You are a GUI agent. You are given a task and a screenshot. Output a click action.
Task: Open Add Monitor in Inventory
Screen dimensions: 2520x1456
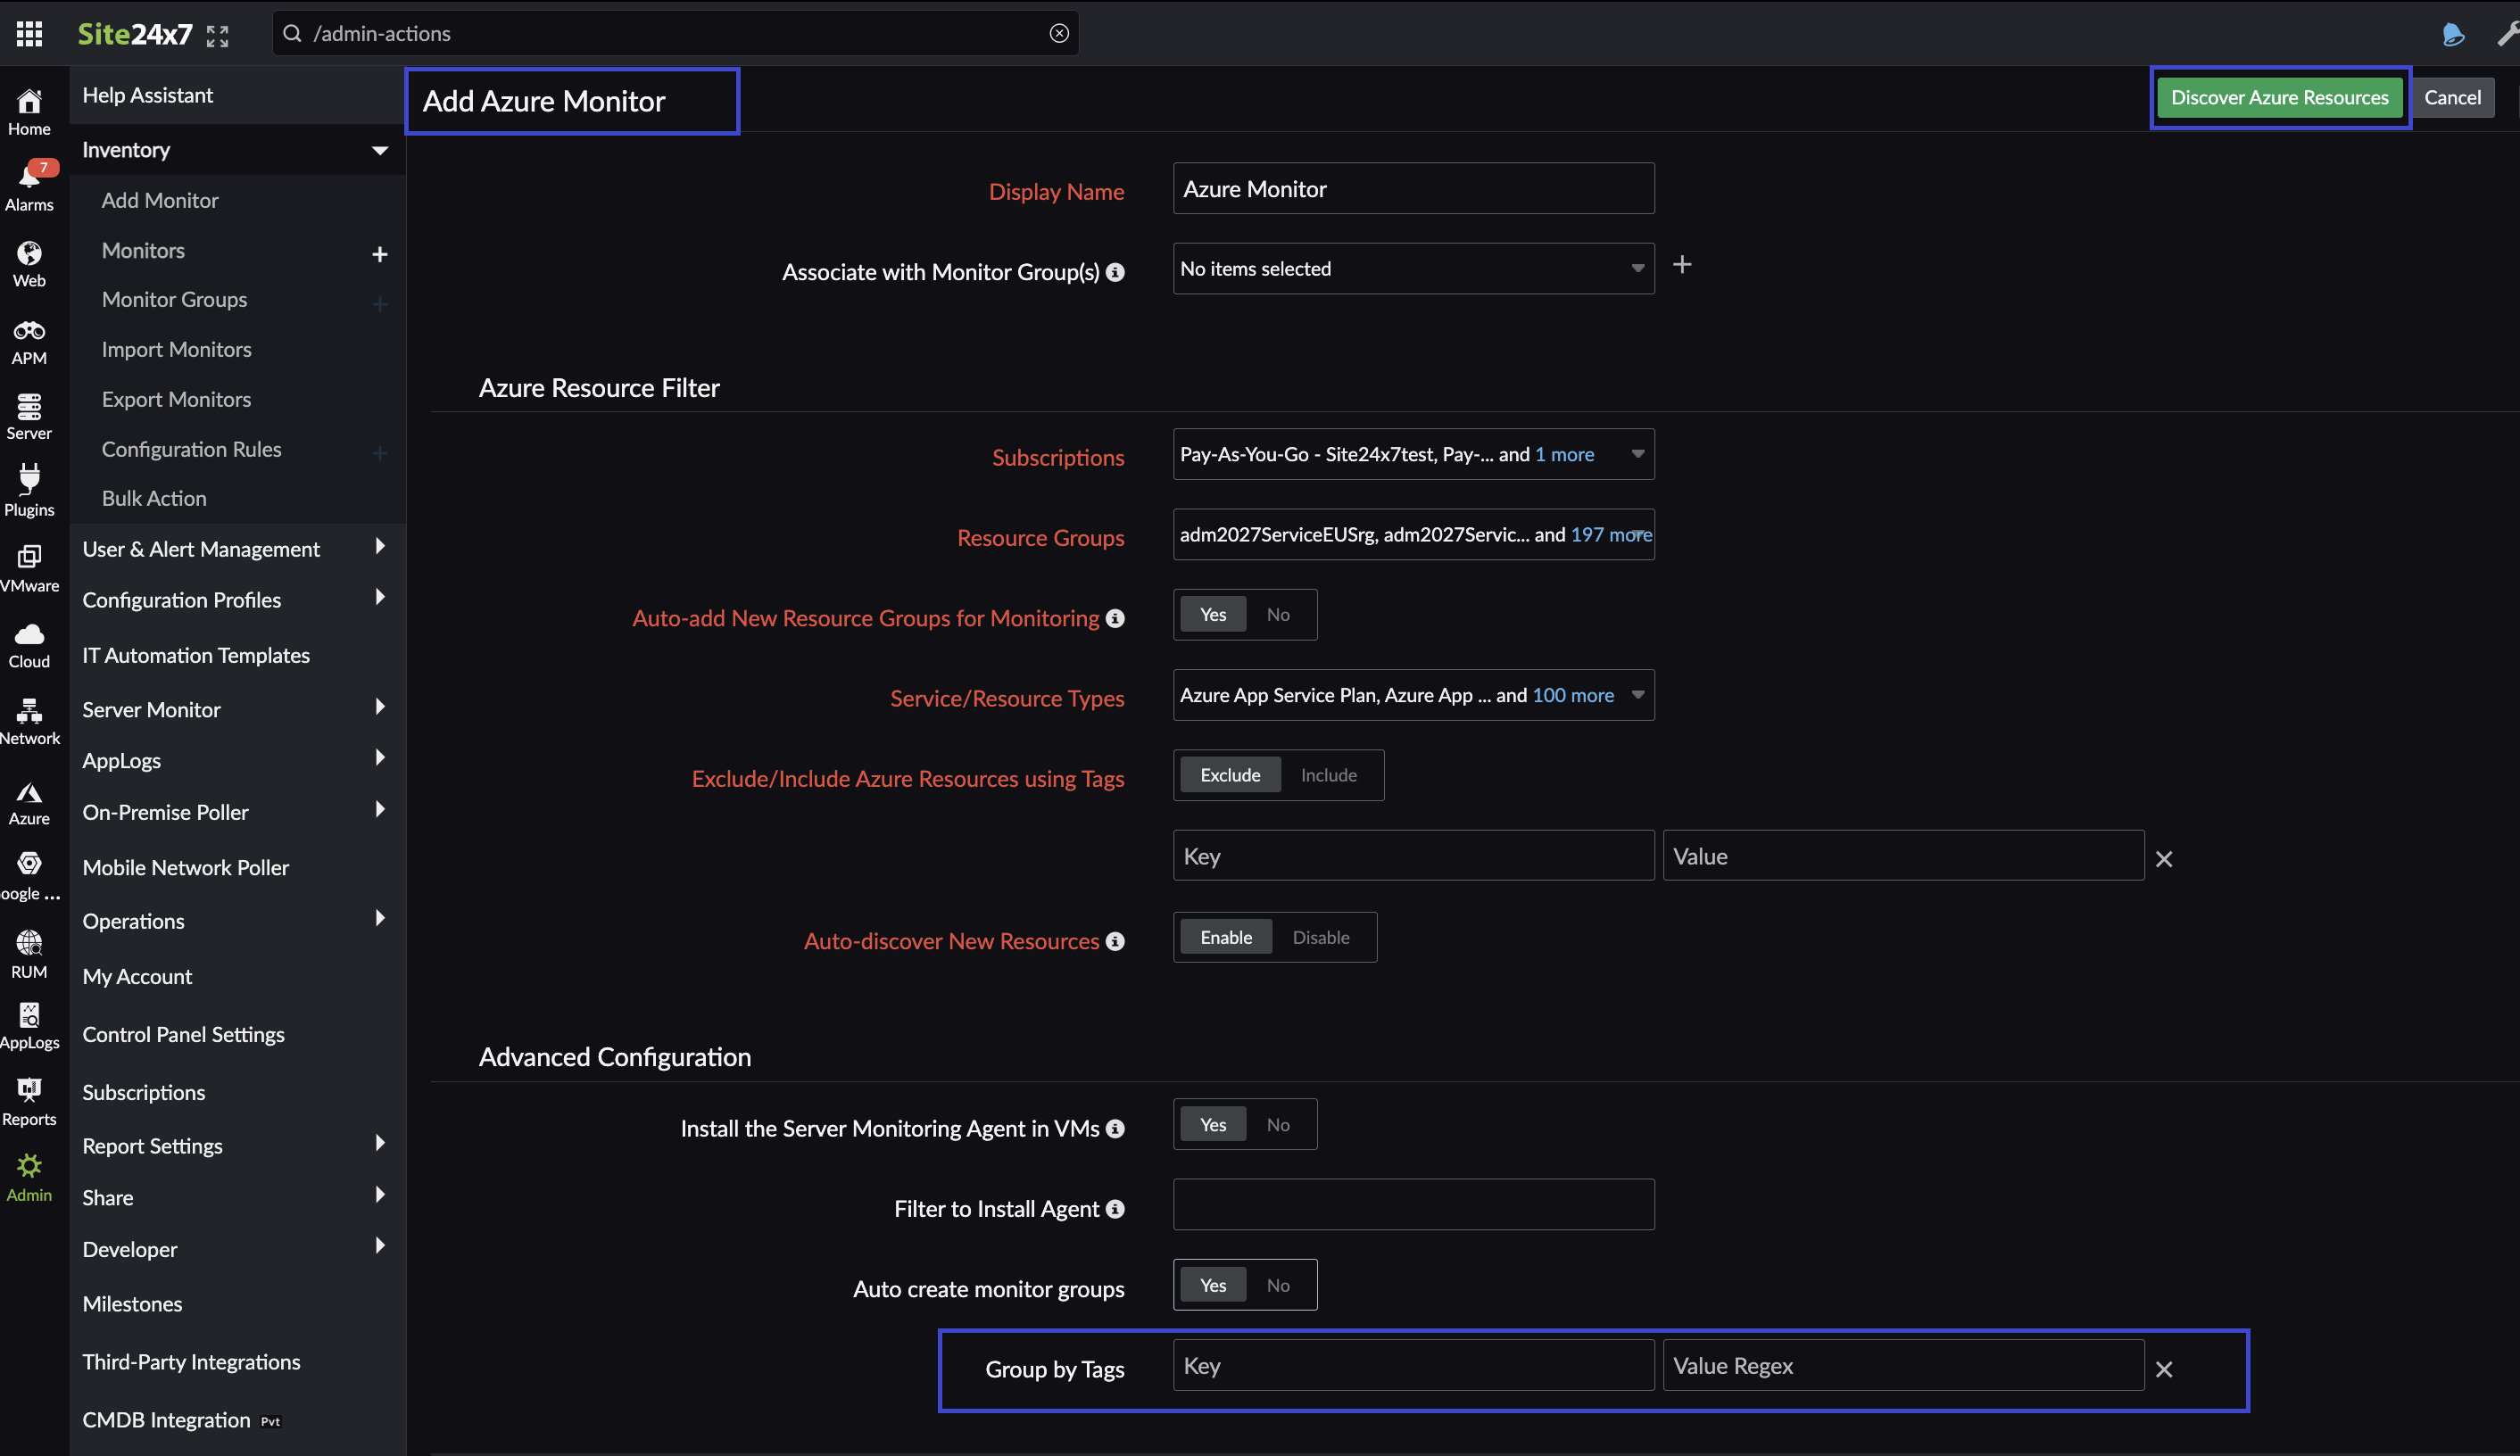(x=160, y=200)
